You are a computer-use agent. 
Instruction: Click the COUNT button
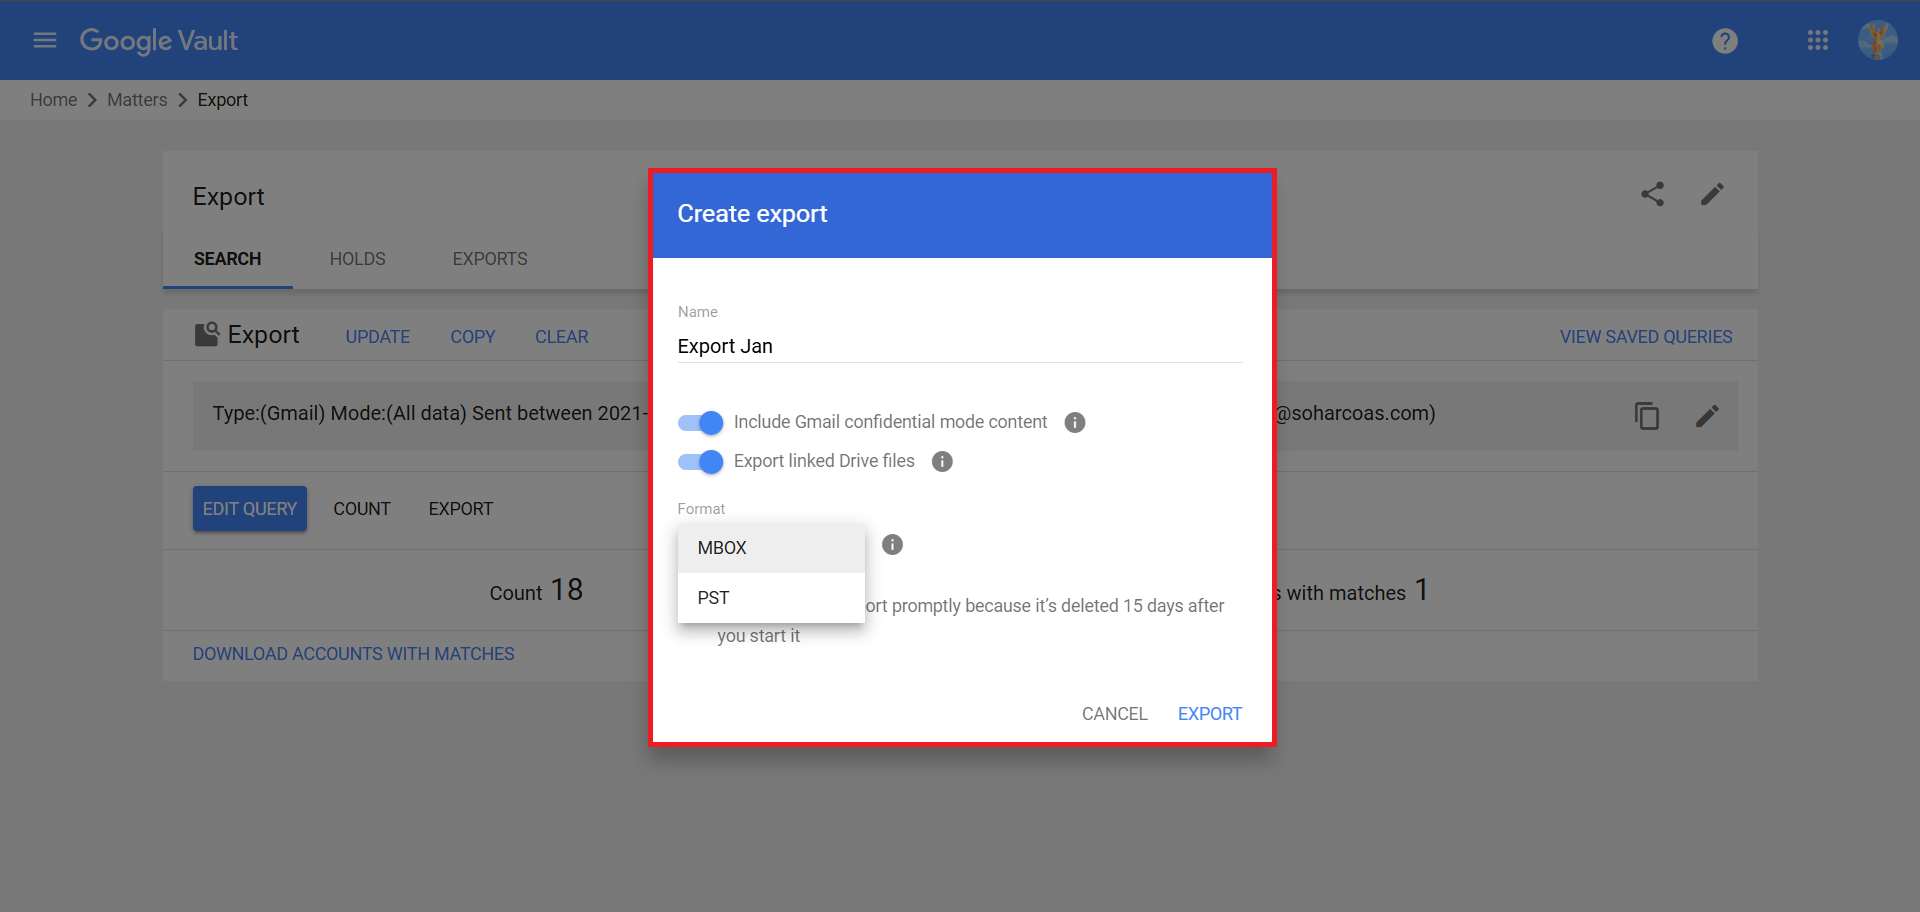(362, 509)
